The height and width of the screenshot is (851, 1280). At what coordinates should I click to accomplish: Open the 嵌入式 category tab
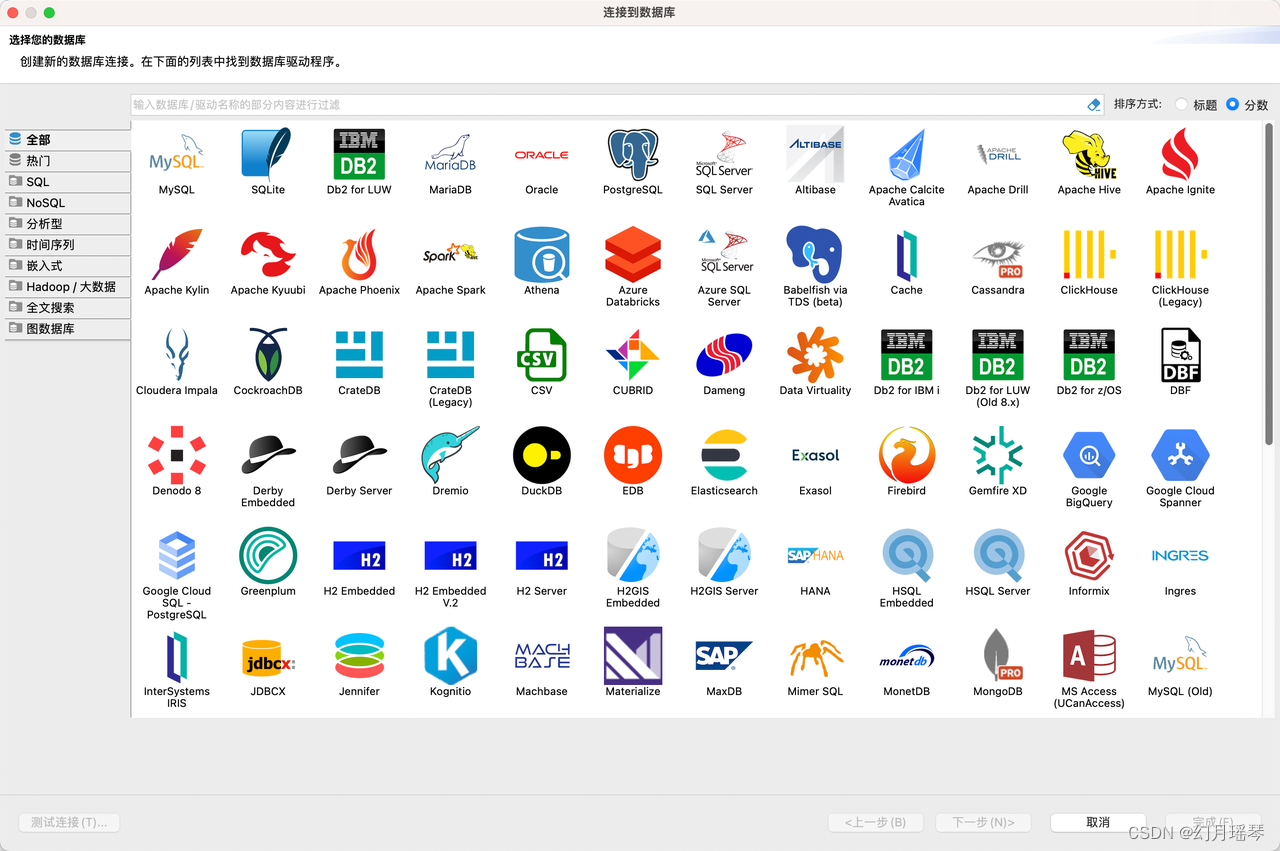coord(67,266)
